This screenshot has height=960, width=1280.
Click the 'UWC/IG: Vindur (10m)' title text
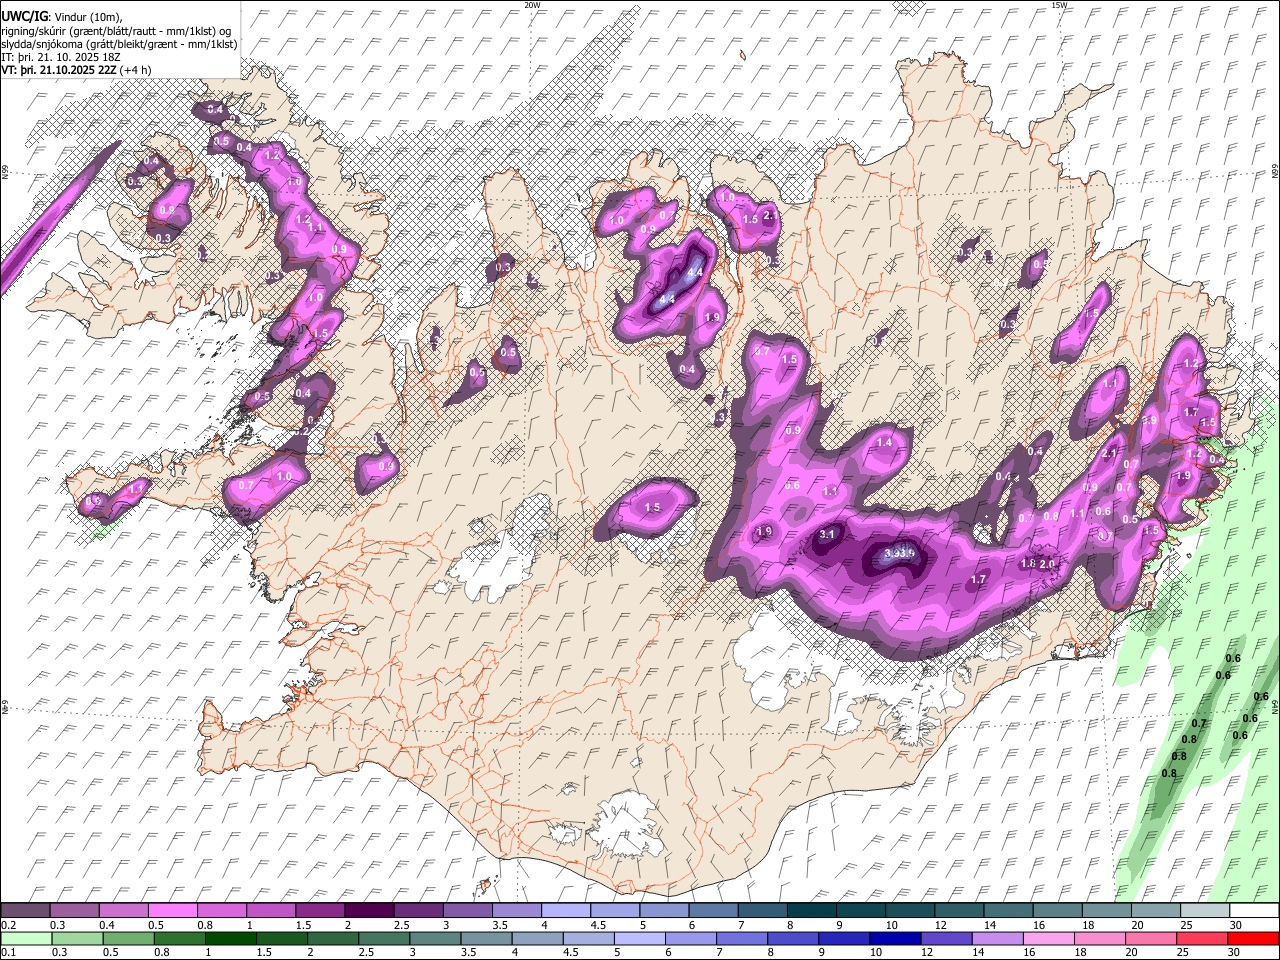coord(62,16)
